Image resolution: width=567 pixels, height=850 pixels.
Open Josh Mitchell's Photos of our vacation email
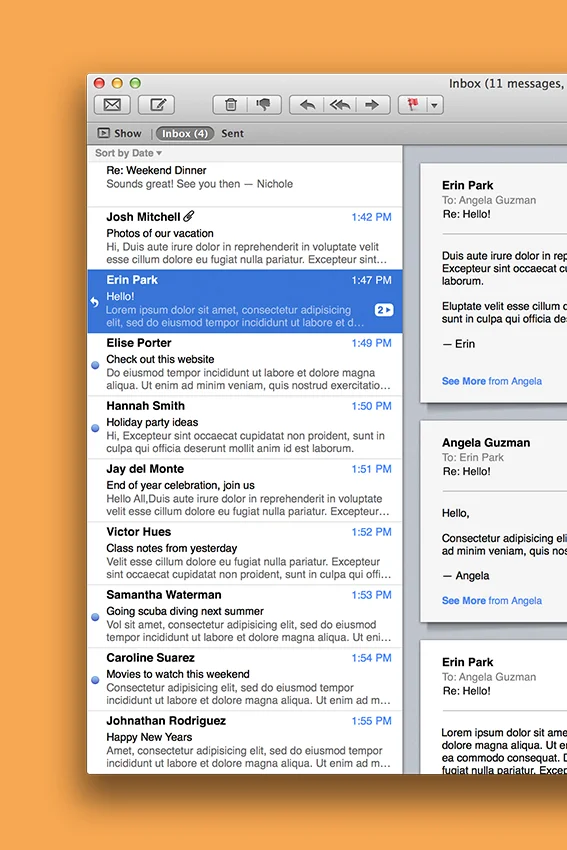[245, 238]
